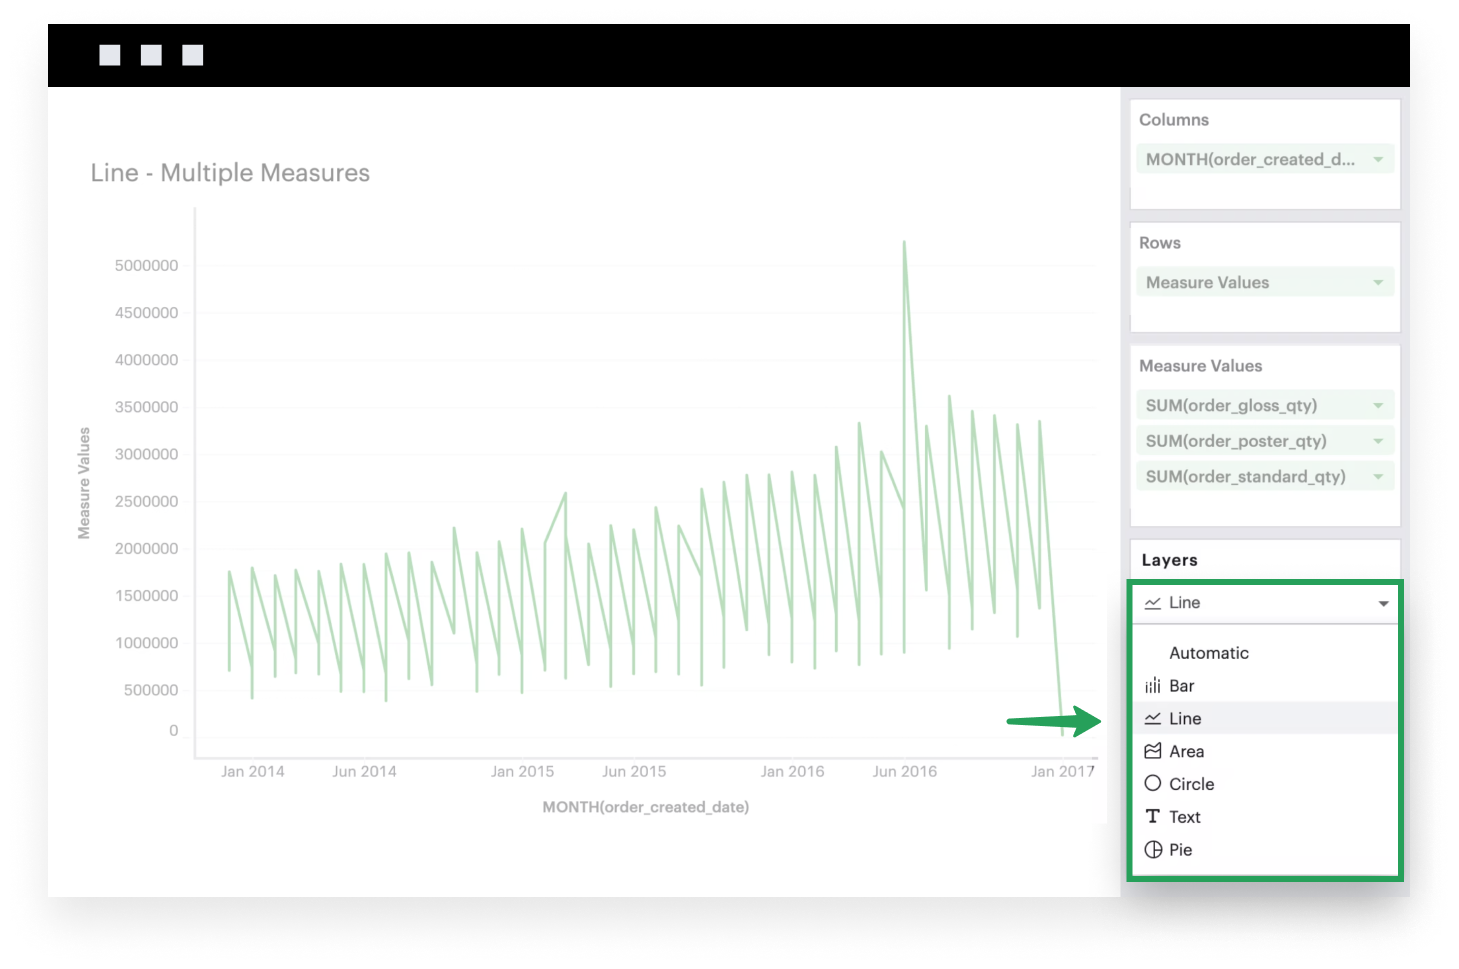Click the tallest spike in the line chart
This screenshot has width=1459, height=969.
click(906, 241)
